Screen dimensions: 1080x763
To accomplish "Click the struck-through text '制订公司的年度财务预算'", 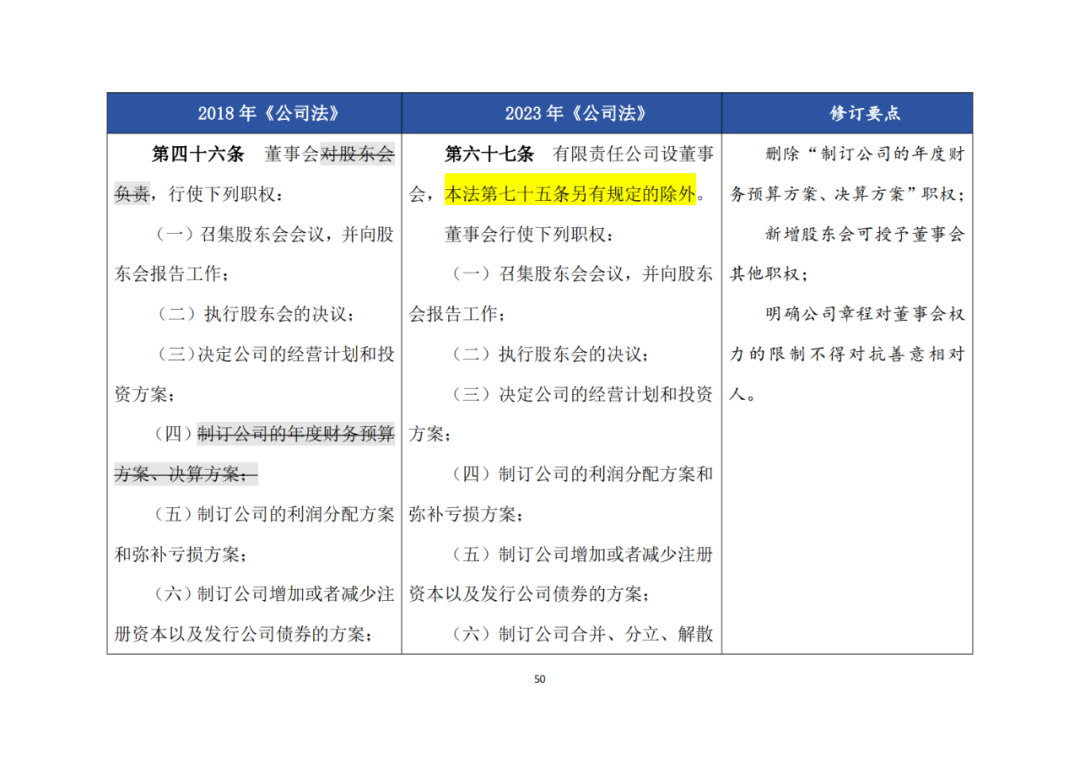I will [296, 433].
